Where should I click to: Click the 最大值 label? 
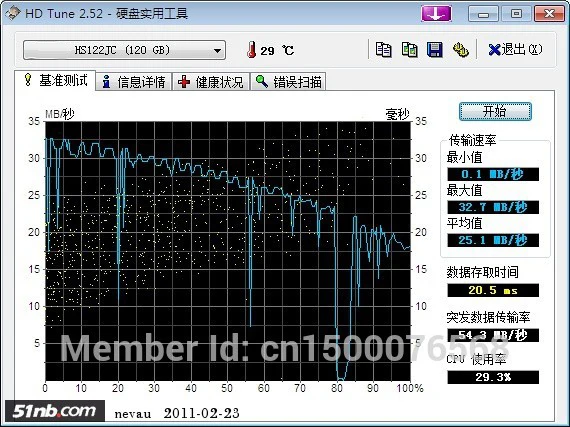(465, 190)
